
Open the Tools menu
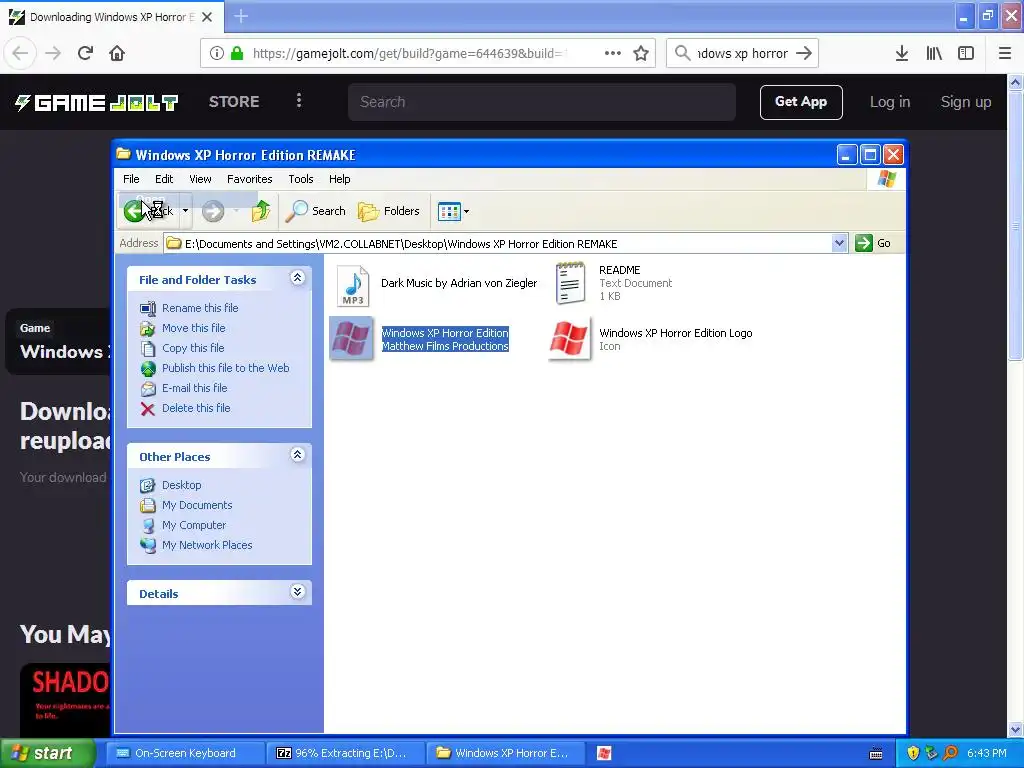pos(301,179)
